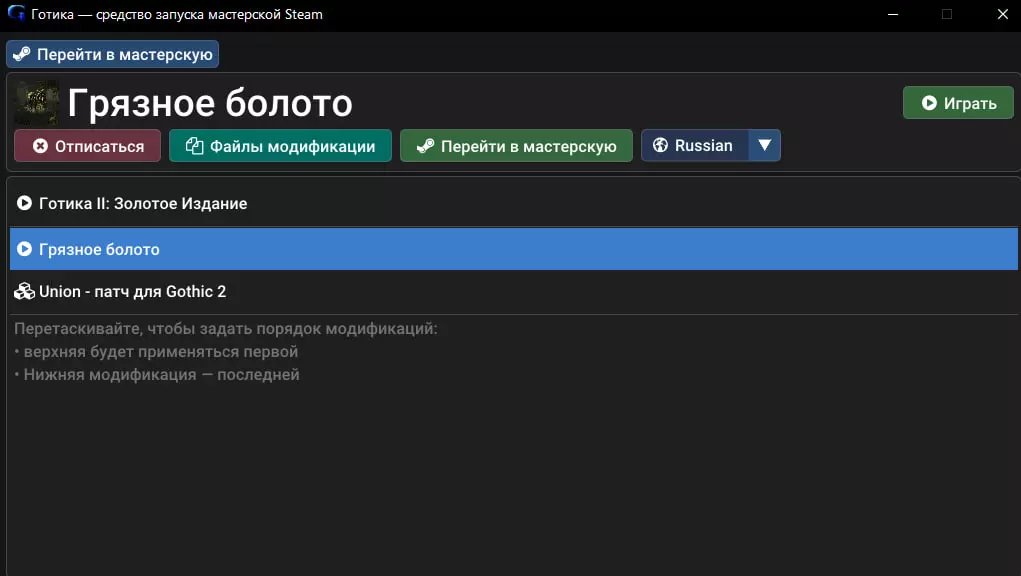The image size is (1021, 576).
Task: Click the top 'Перейти в мастерскую' button
Action: 112,54
